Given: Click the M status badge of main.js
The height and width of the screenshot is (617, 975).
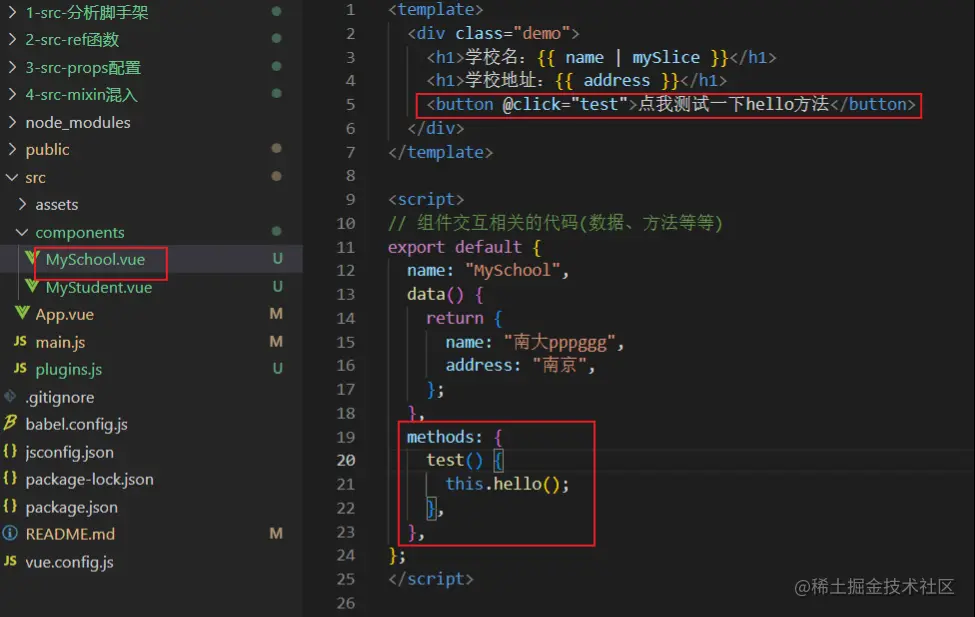Looking at the screenshot, I should (277, 341).
